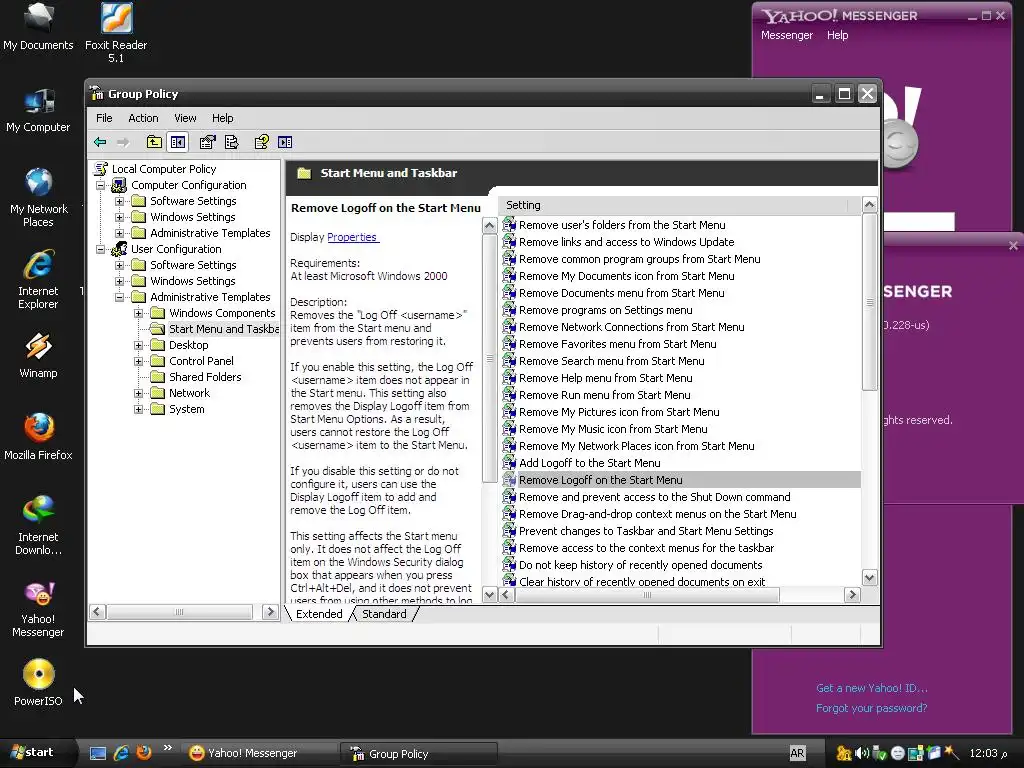The width and height of the screenshot is (1024, 768).
Task: Expand System tree node
Action: click(138, 409)
